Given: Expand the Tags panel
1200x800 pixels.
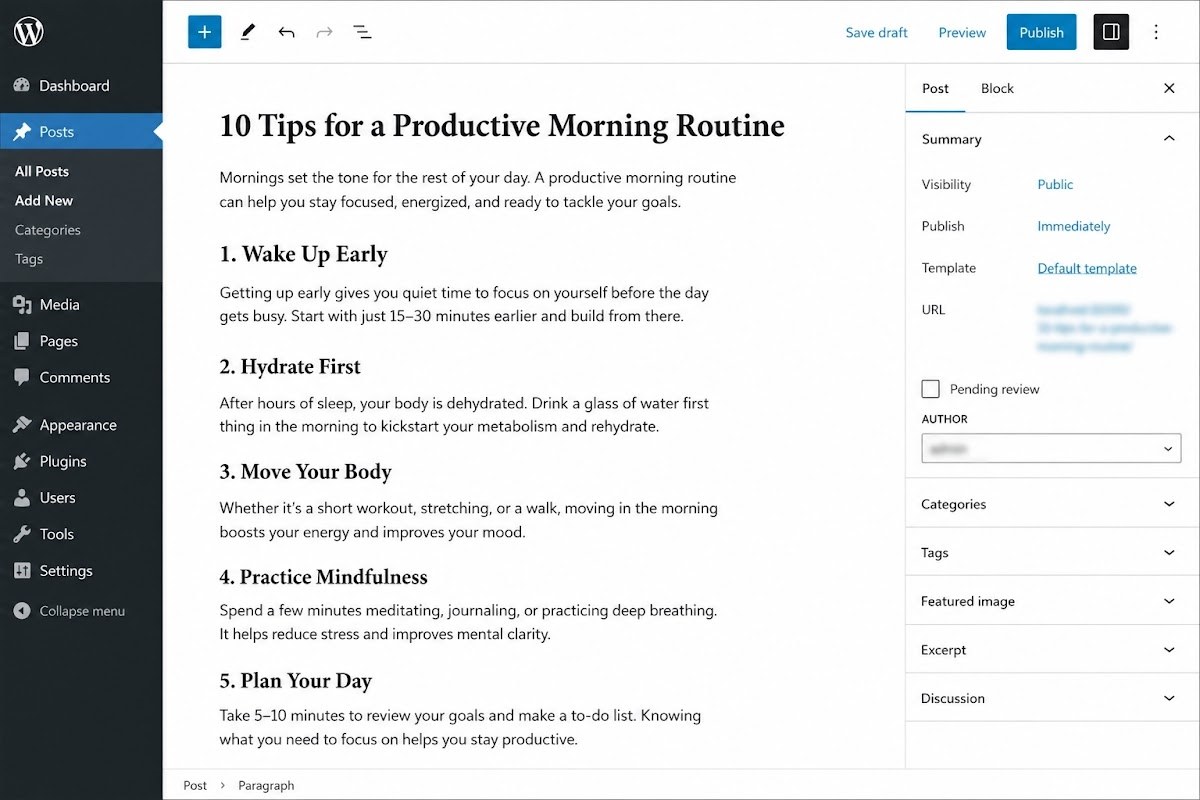Looking at the screenshot, I should click(x=1052, y=552).
